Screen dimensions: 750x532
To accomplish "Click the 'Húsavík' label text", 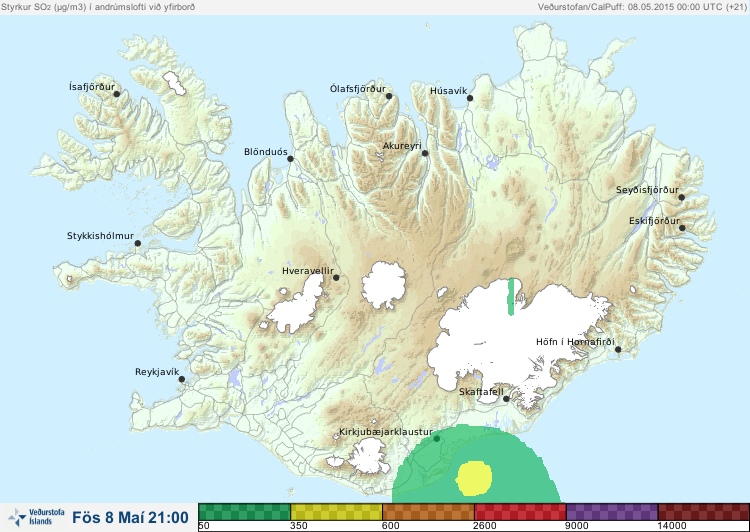I will click(x=449, y=91).
